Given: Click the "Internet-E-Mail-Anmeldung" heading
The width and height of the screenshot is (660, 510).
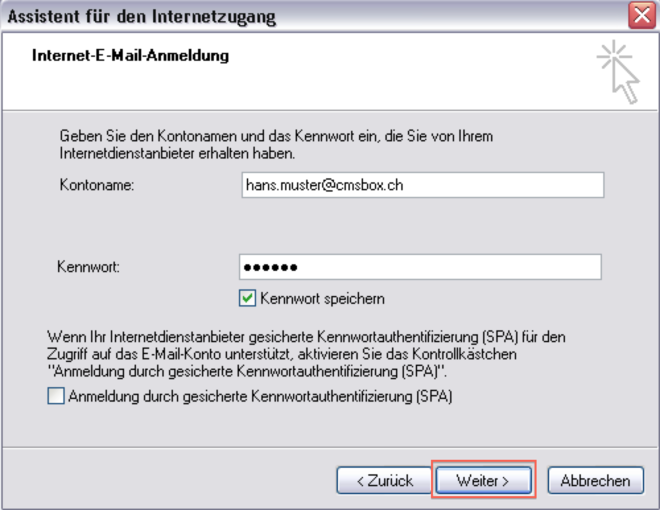Looking at the screenshot, I should (131, 56).
